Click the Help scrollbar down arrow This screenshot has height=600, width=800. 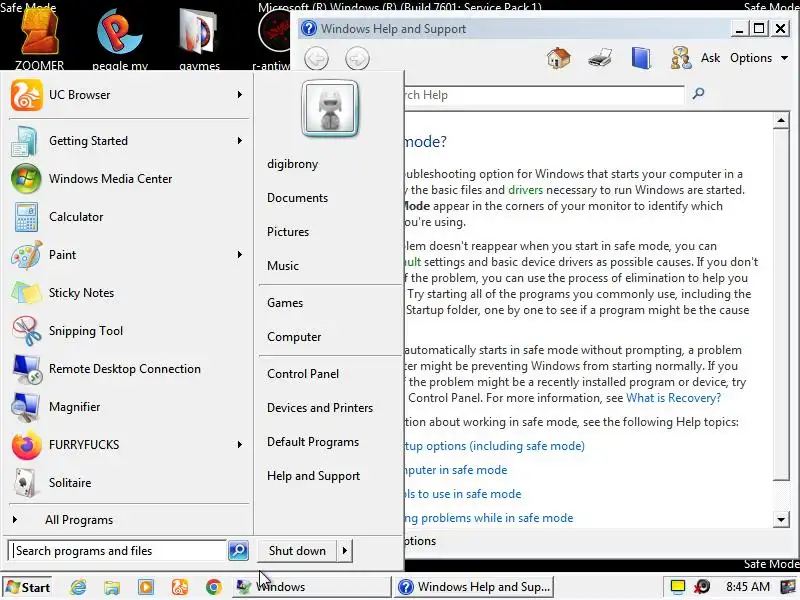click(781, 520)
